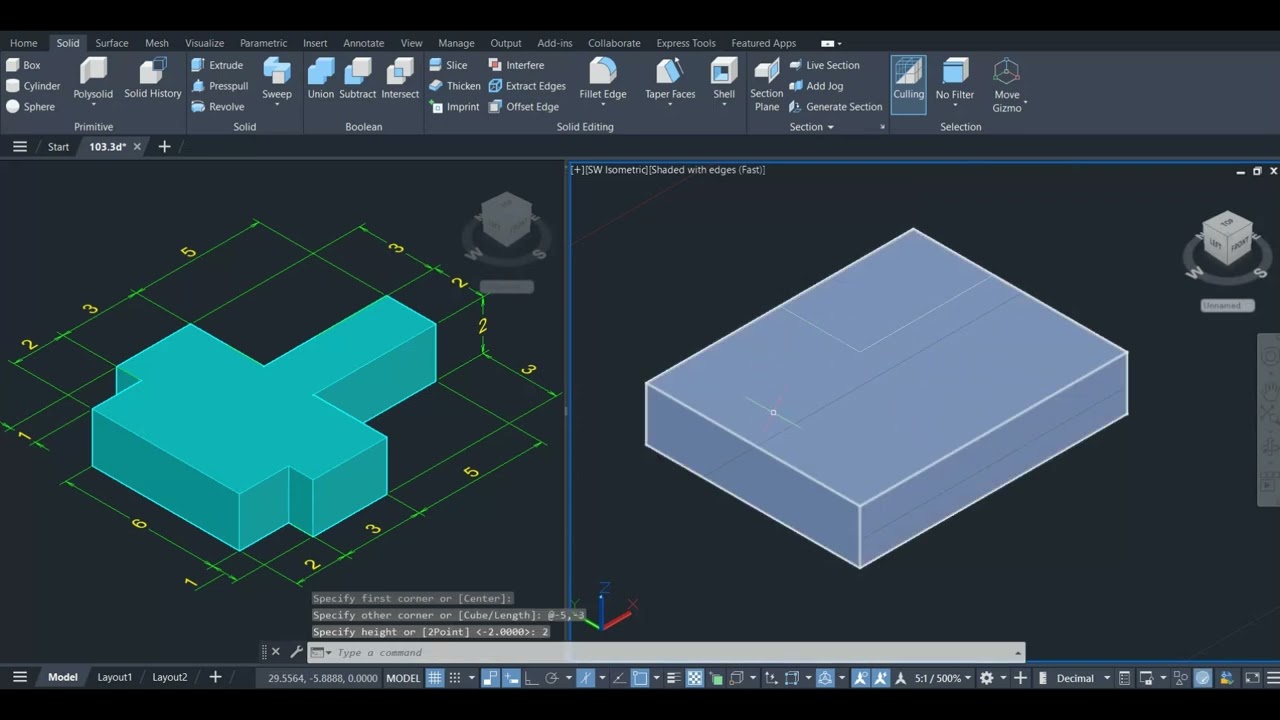
Task: Expand the Section panel dropdown
Action: tap(811, 127)
